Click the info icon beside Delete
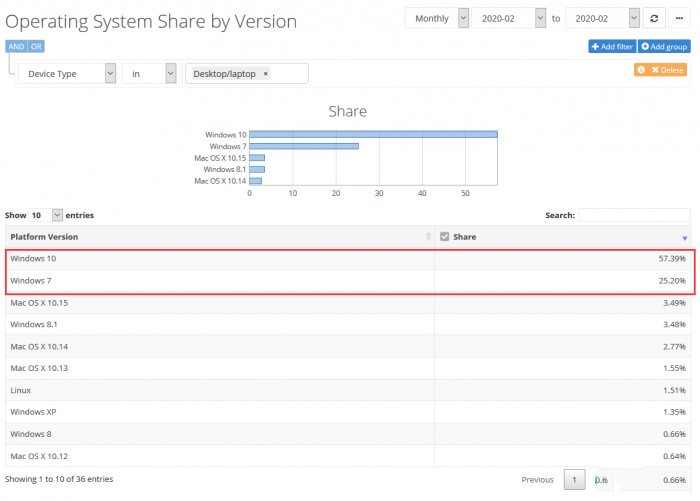Viewport: 700px width, 501px height. click(641, 70)
